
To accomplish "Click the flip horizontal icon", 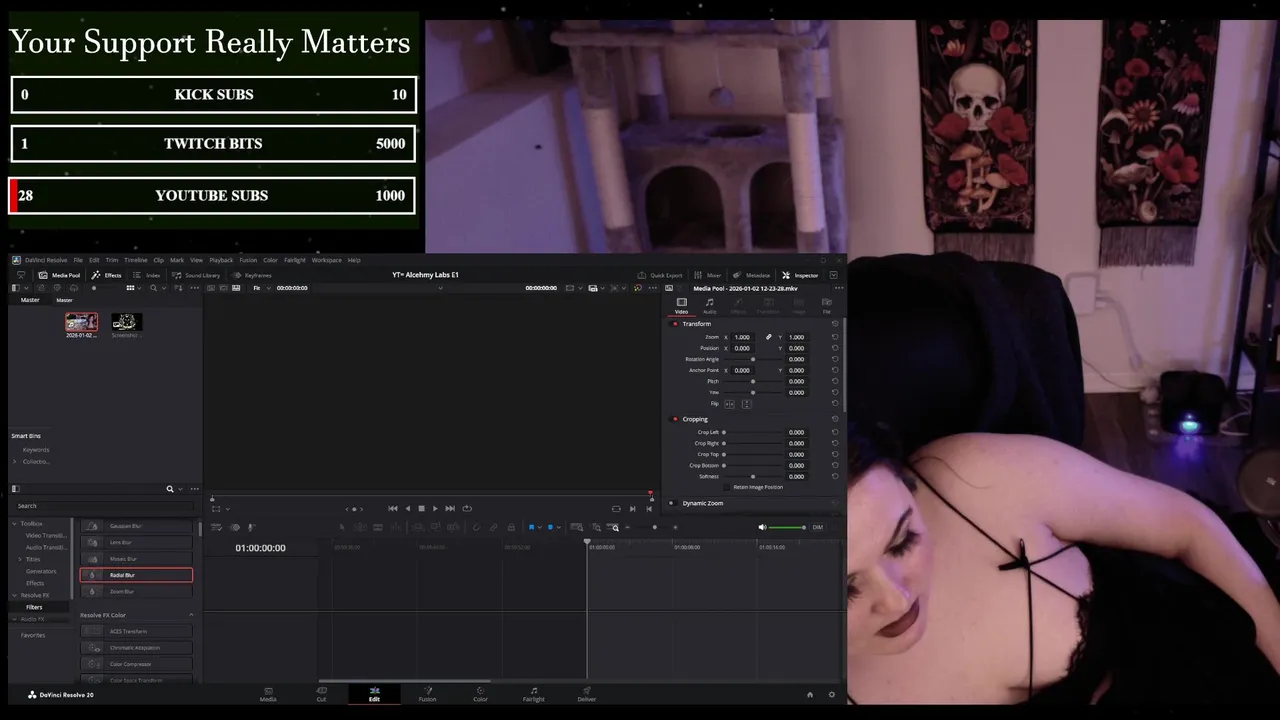I will (x=729, y=404).
